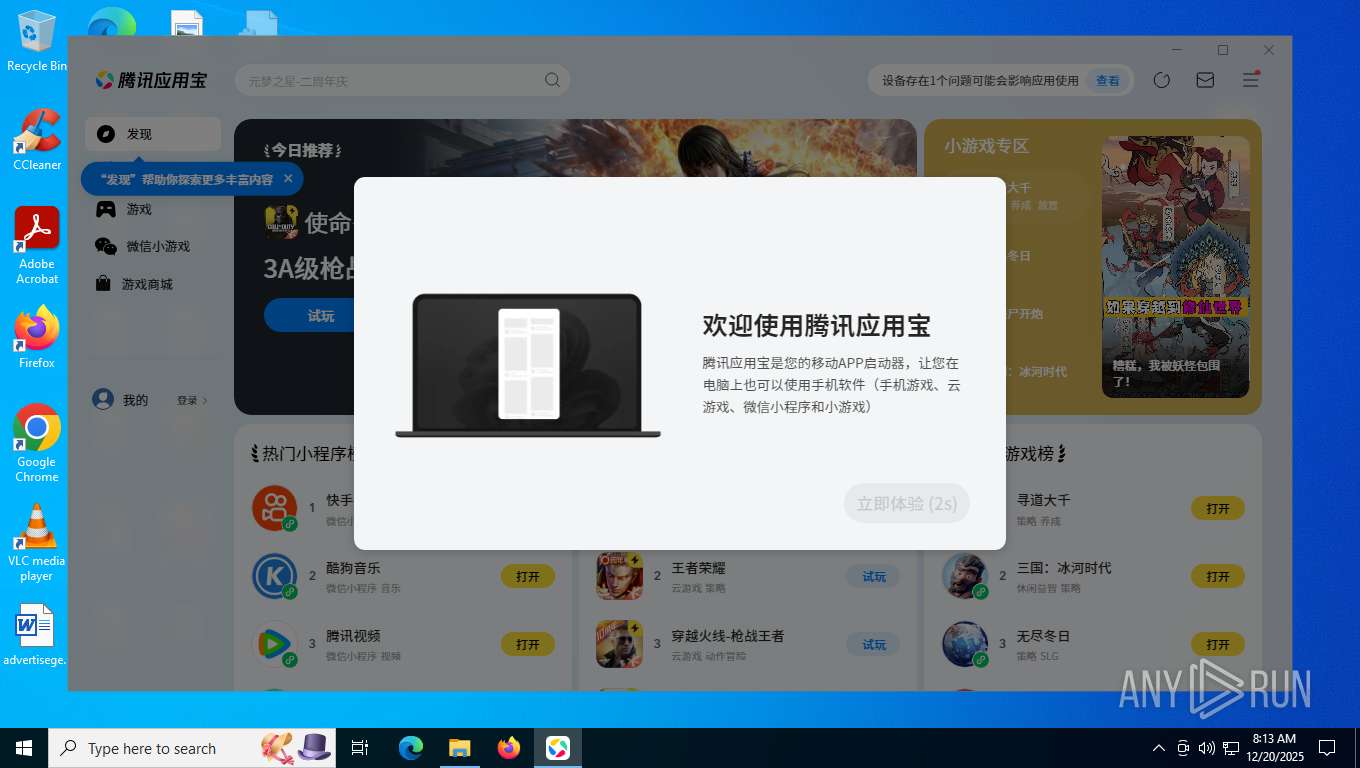This screenshot has height=768, width=1360.
Task: Click the 无尽冬日 title text
Action: [1044, 636]
